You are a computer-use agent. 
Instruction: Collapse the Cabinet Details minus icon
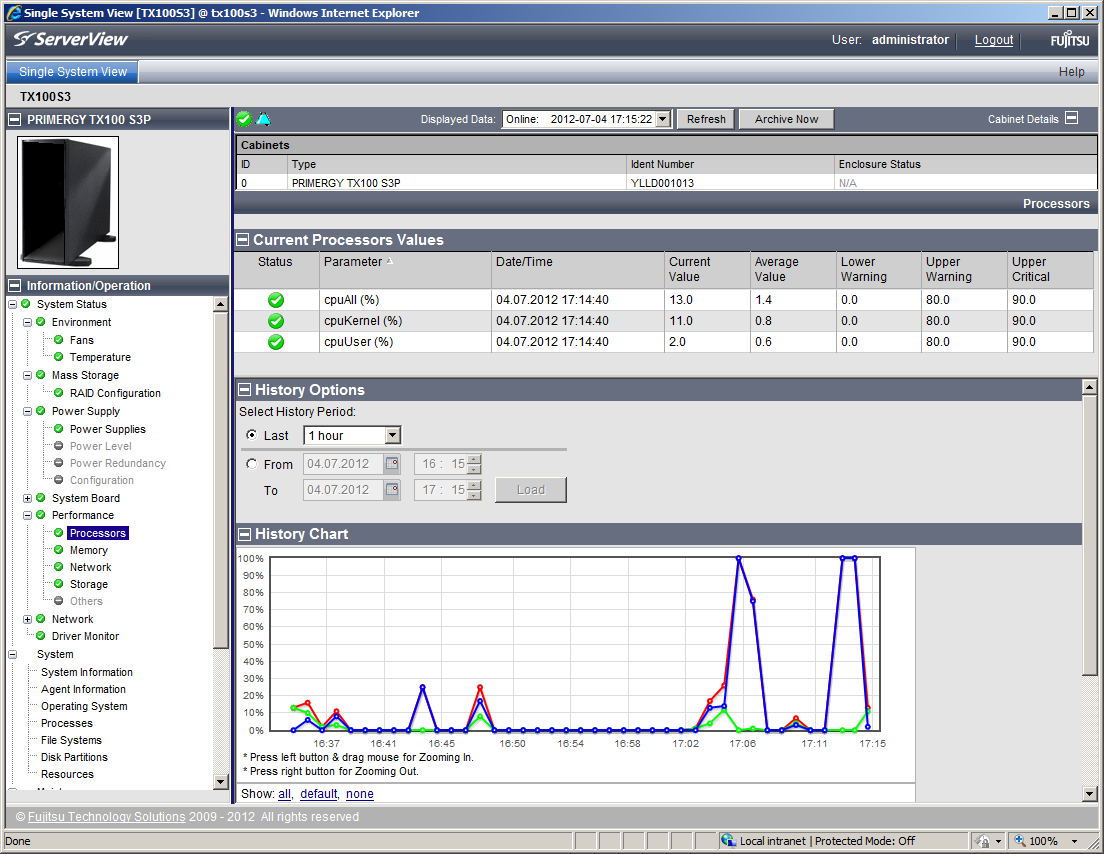[1071, 118]
